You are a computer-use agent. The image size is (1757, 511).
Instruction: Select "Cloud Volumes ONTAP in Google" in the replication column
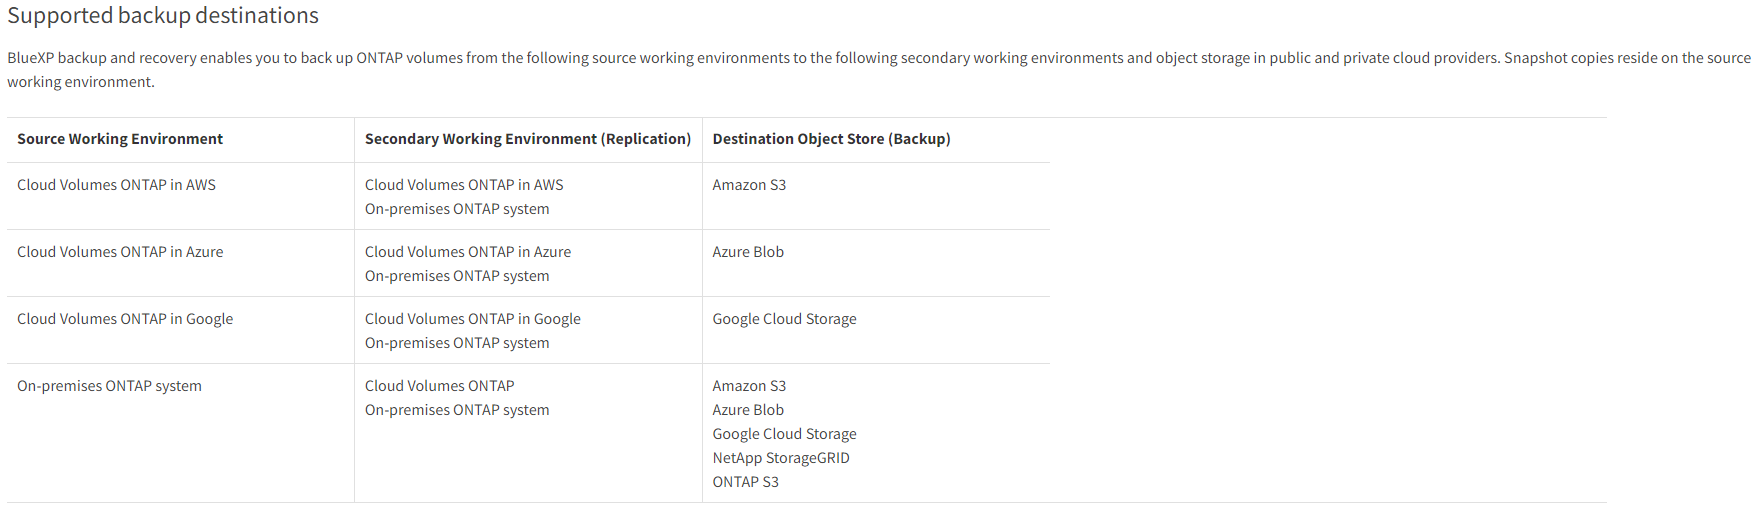[472, 319]
